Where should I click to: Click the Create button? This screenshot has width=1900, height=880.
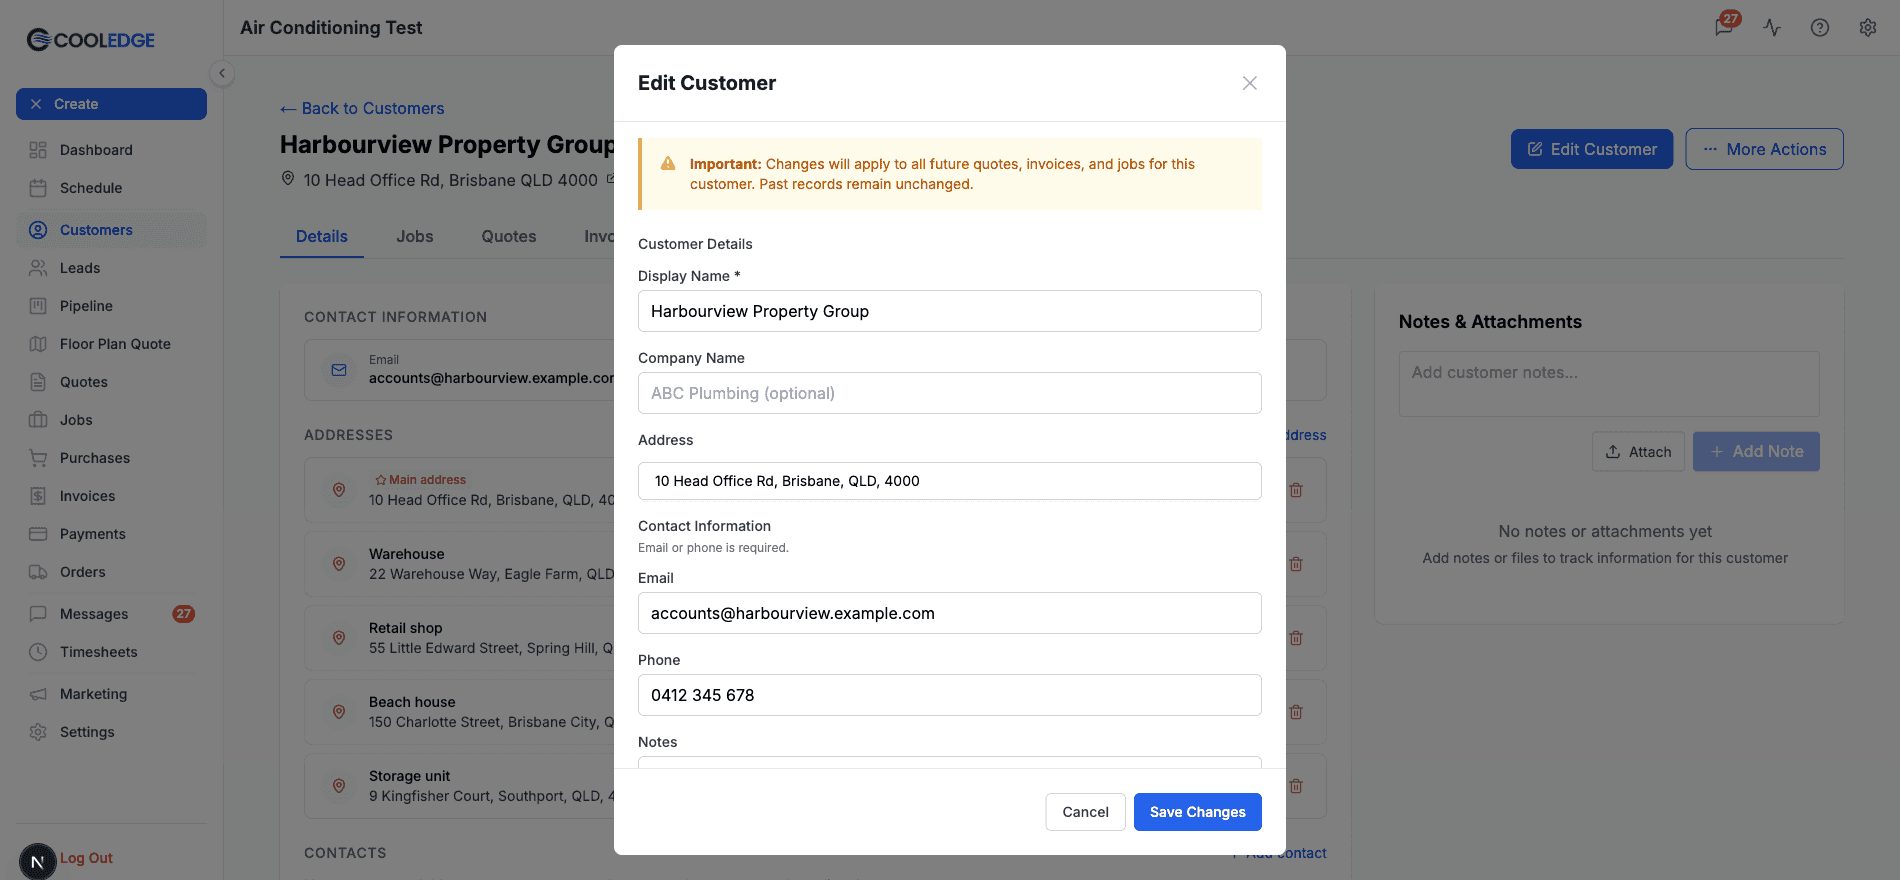pyautogui.click(x=111, y=104)
